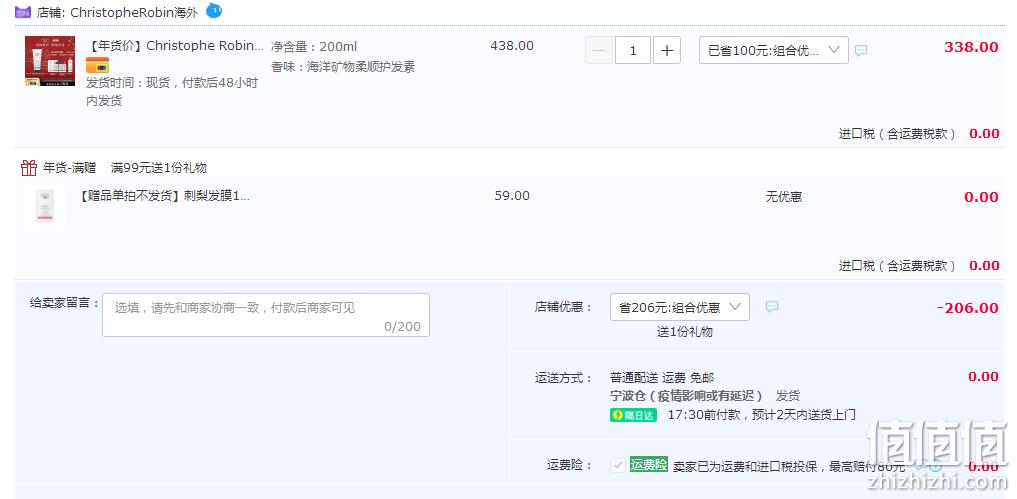Click the 0/200 character counter
The image size is (1017, 499).
coord(402,326)
